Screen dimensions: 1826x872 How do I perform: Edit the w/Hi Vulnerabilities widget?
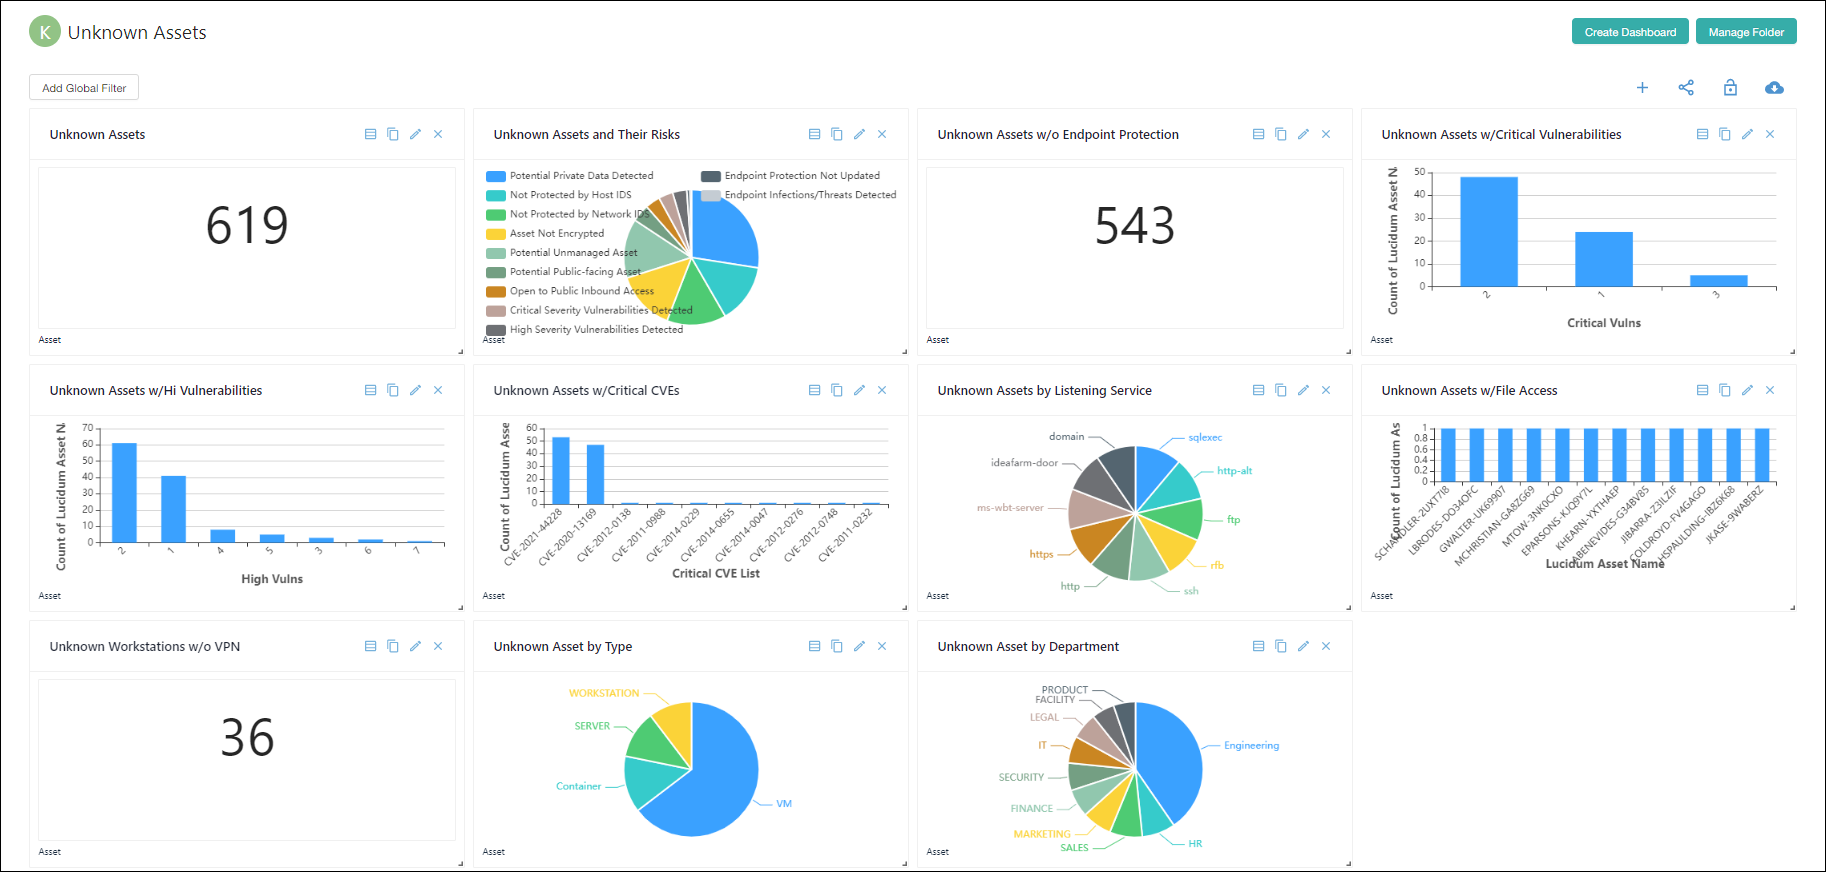(415, 390)
